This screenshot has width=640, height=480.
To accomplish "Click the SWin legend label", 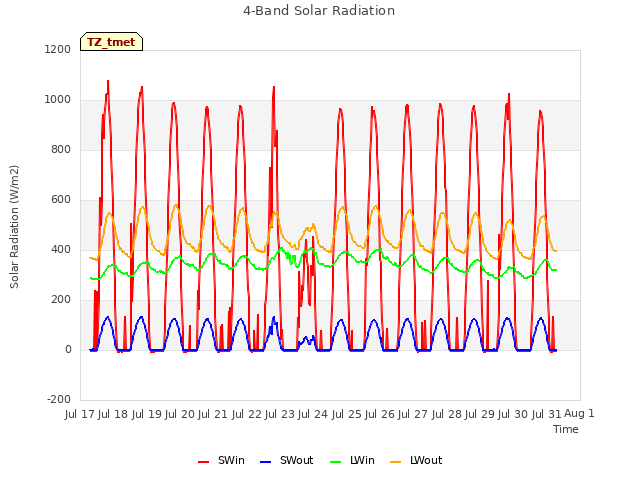I will coord(231,460).
